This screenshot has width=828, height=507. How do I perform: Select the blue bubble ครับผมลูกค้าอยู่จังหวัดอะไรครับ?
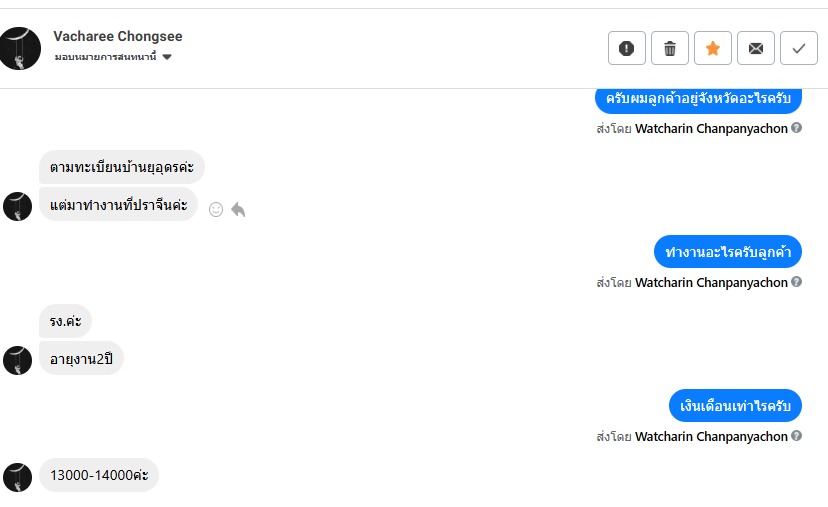coord(698,99)
